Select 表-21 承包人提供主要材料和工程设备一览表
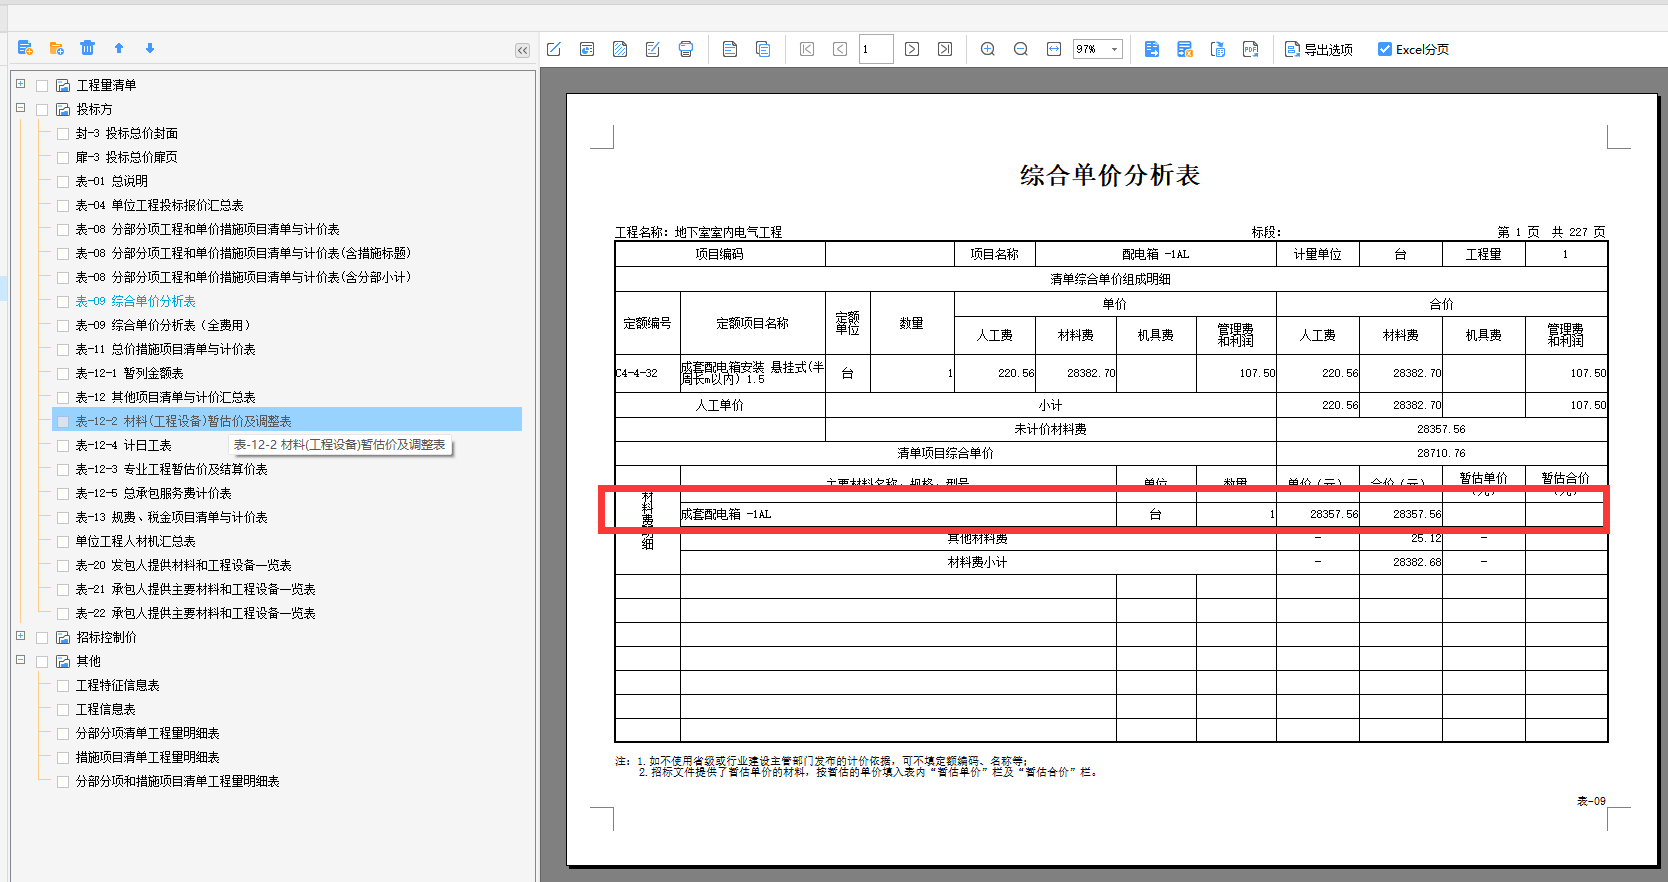The width and height of the screenshot is (1668, 882). pos(195,589)
